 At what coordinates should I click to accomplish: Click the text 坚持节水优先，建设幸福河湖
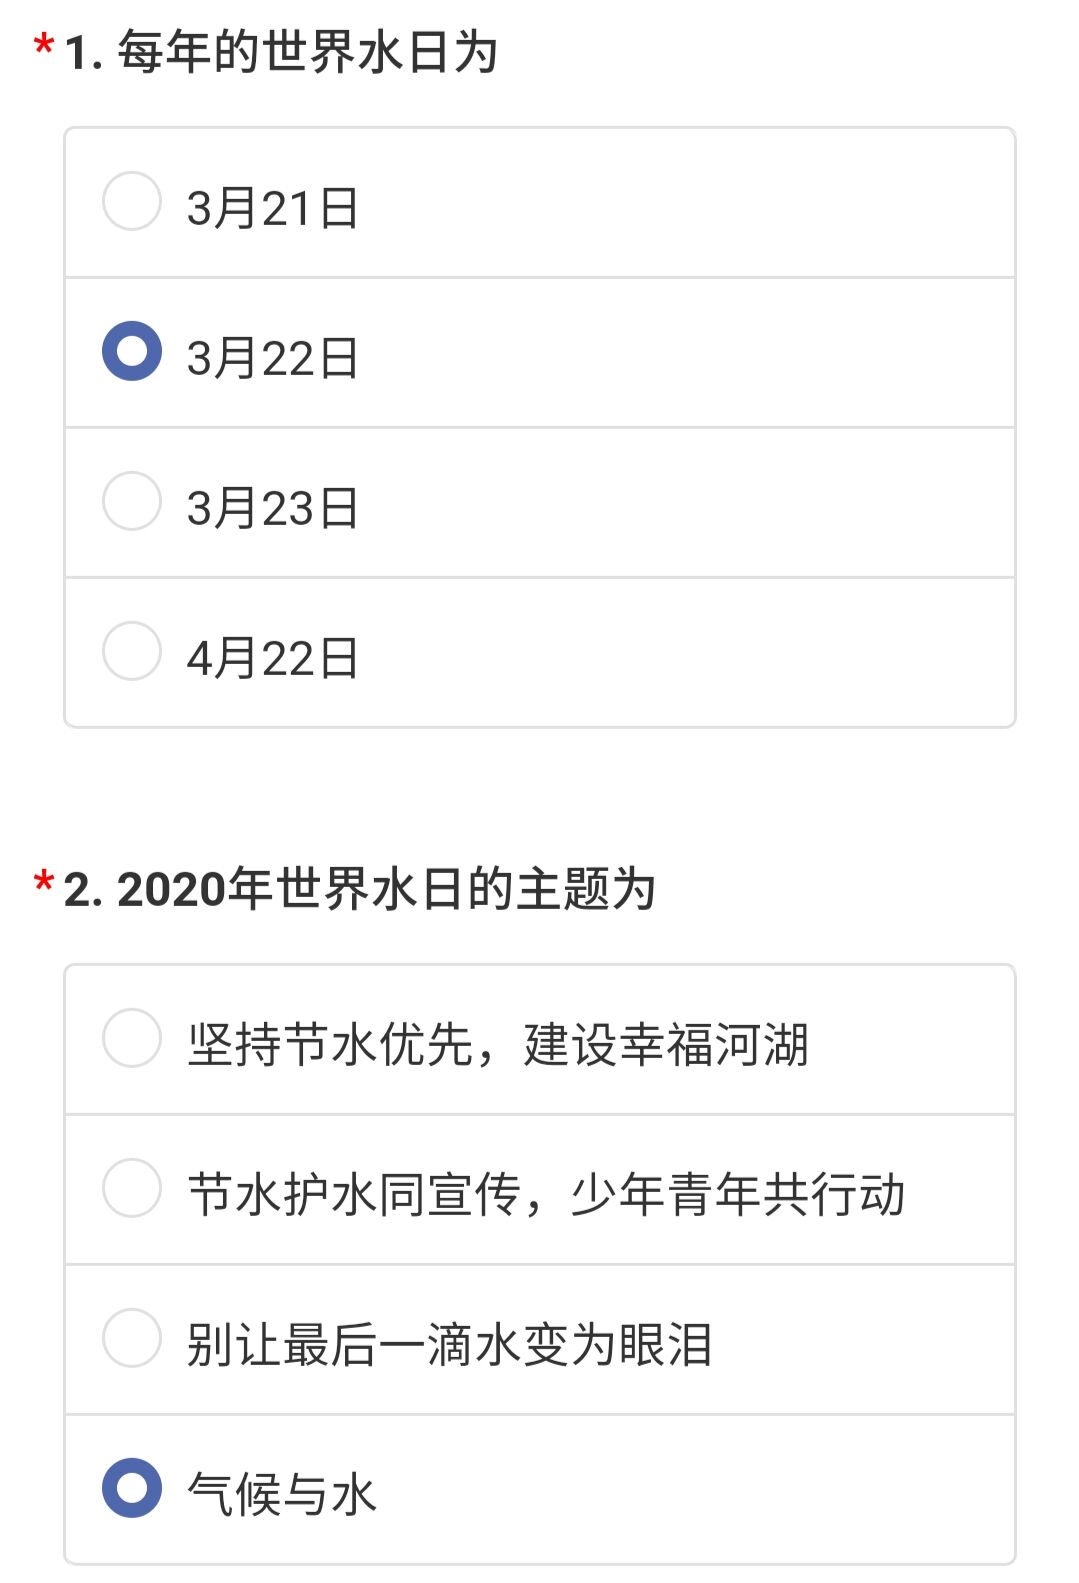(498, 1045)
